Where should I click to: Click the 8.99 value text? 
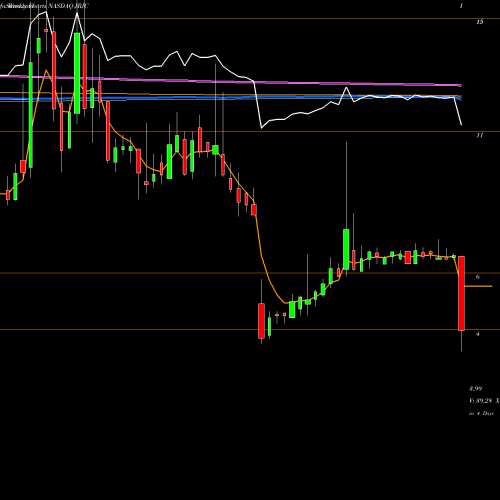point(475,389)
